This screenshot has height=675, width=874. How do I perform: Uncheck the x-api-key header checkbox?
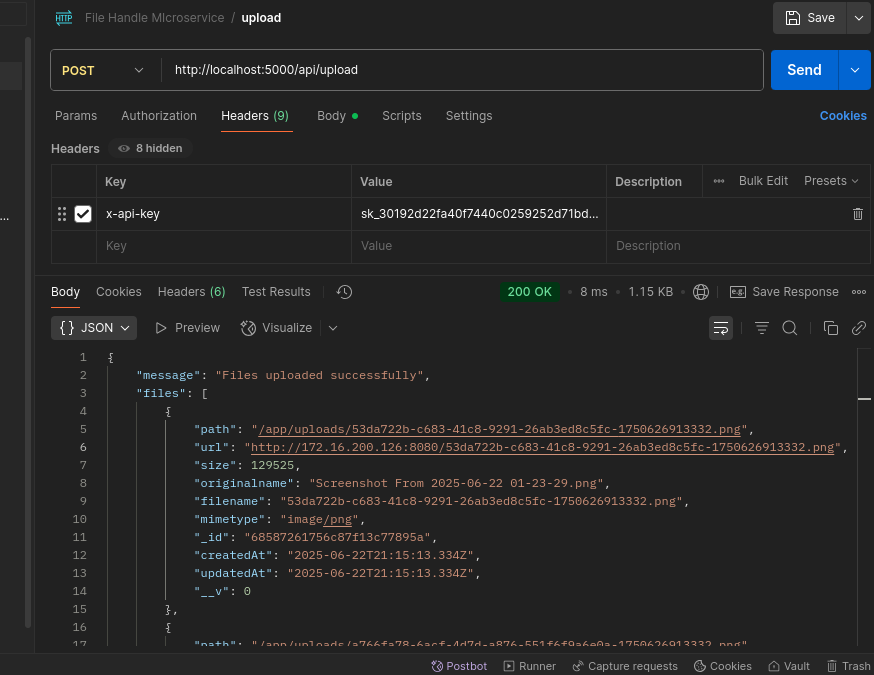83,214
